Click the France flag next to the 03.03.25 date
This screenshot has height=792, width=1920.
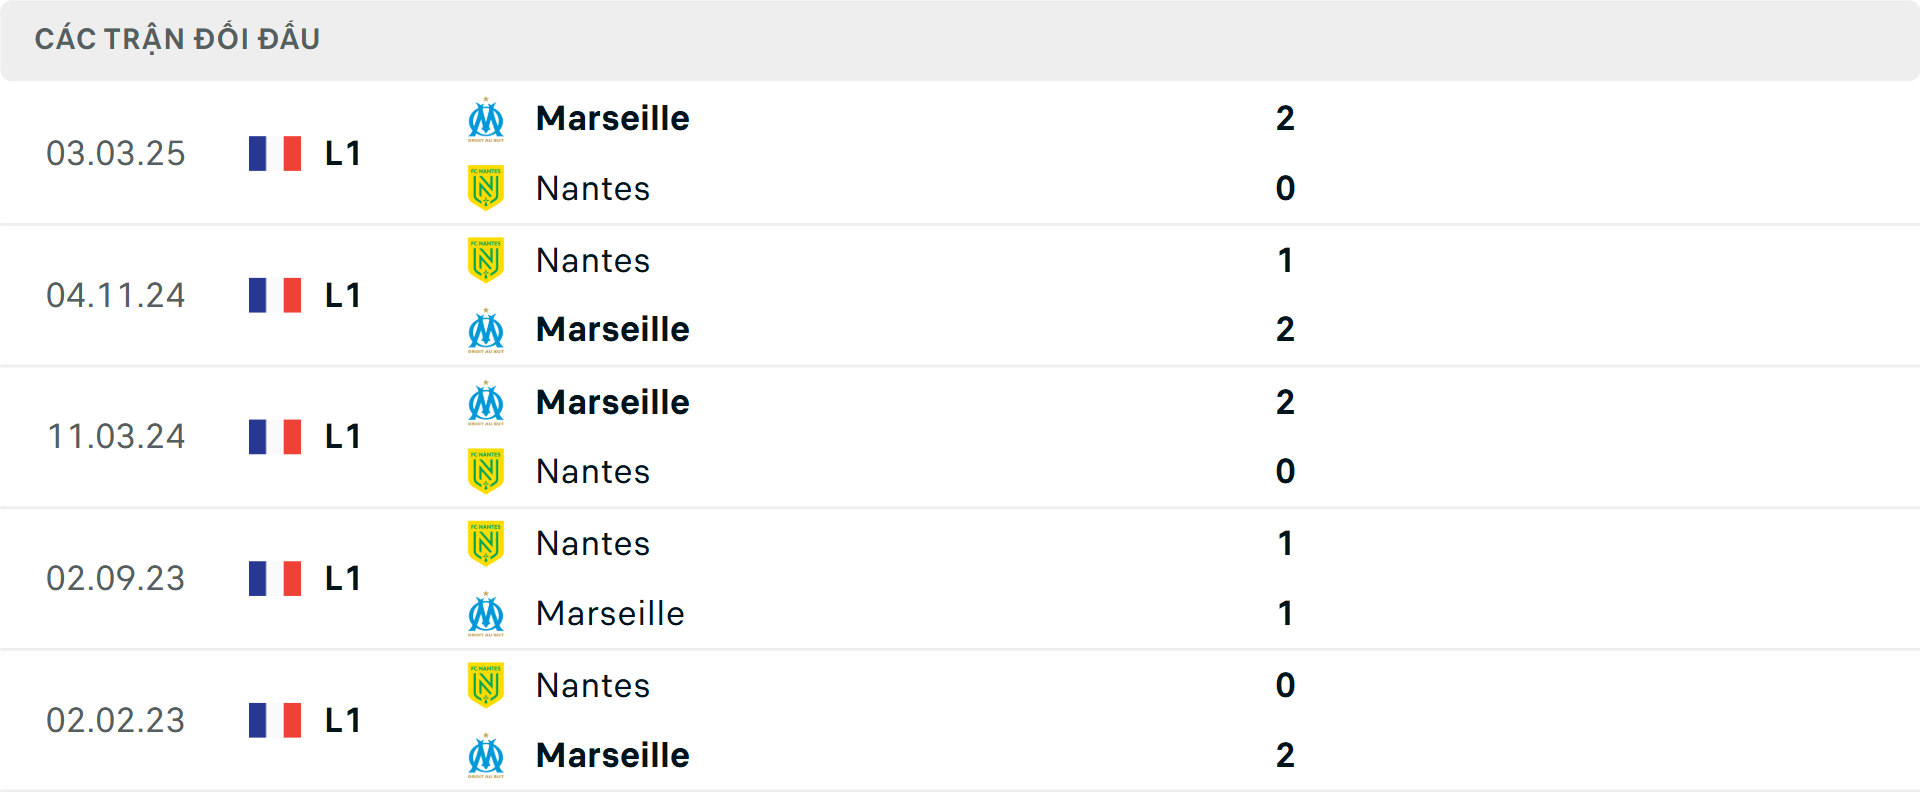pyautogui.click(x=274, y=153)
